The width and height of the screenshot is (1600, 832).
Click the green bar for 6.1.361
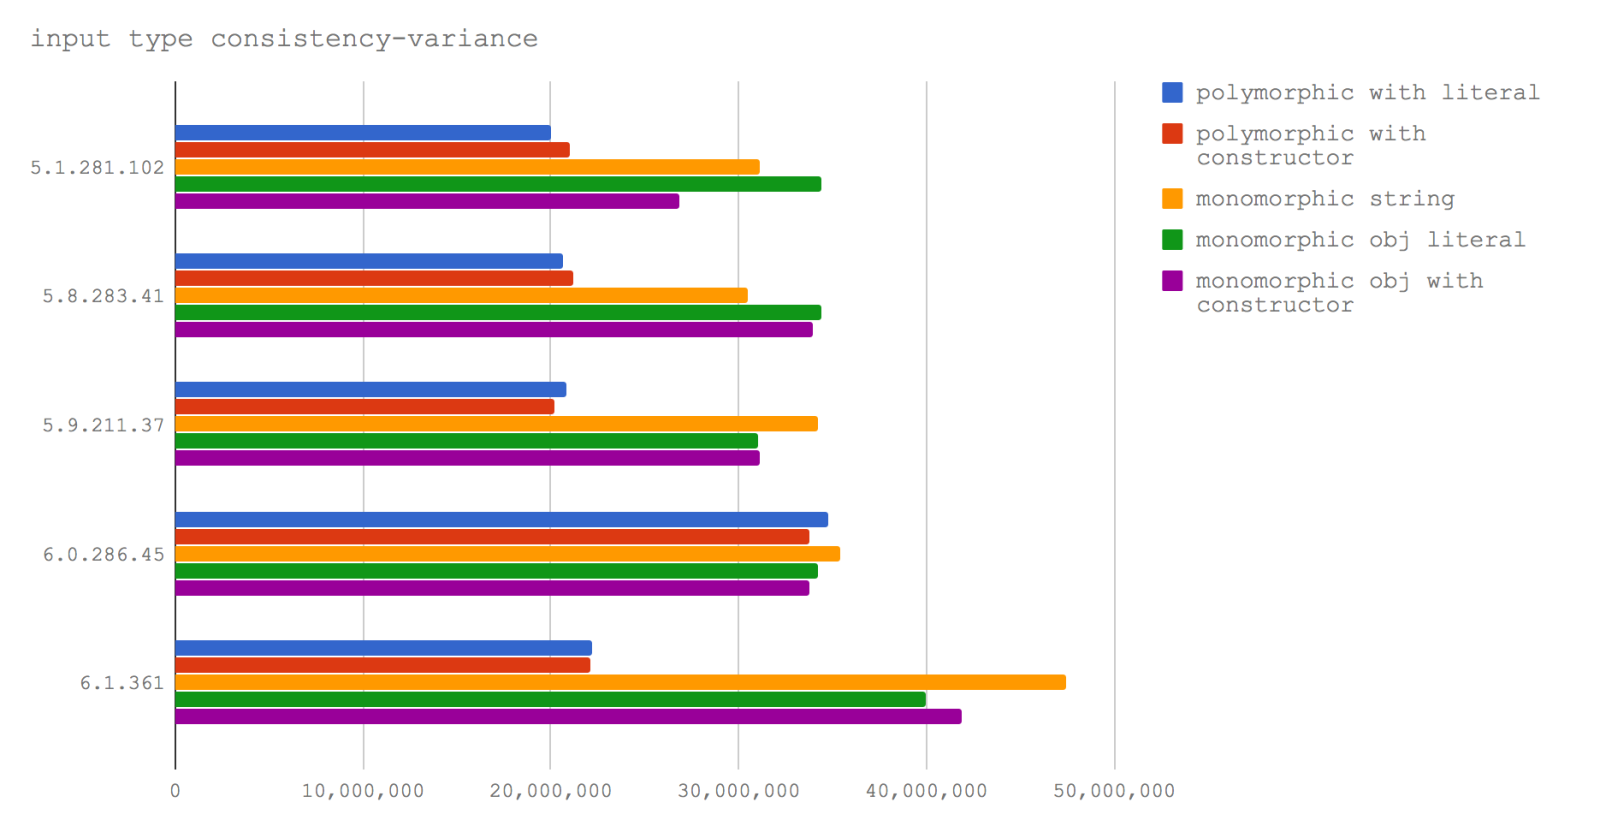(551, 699)
